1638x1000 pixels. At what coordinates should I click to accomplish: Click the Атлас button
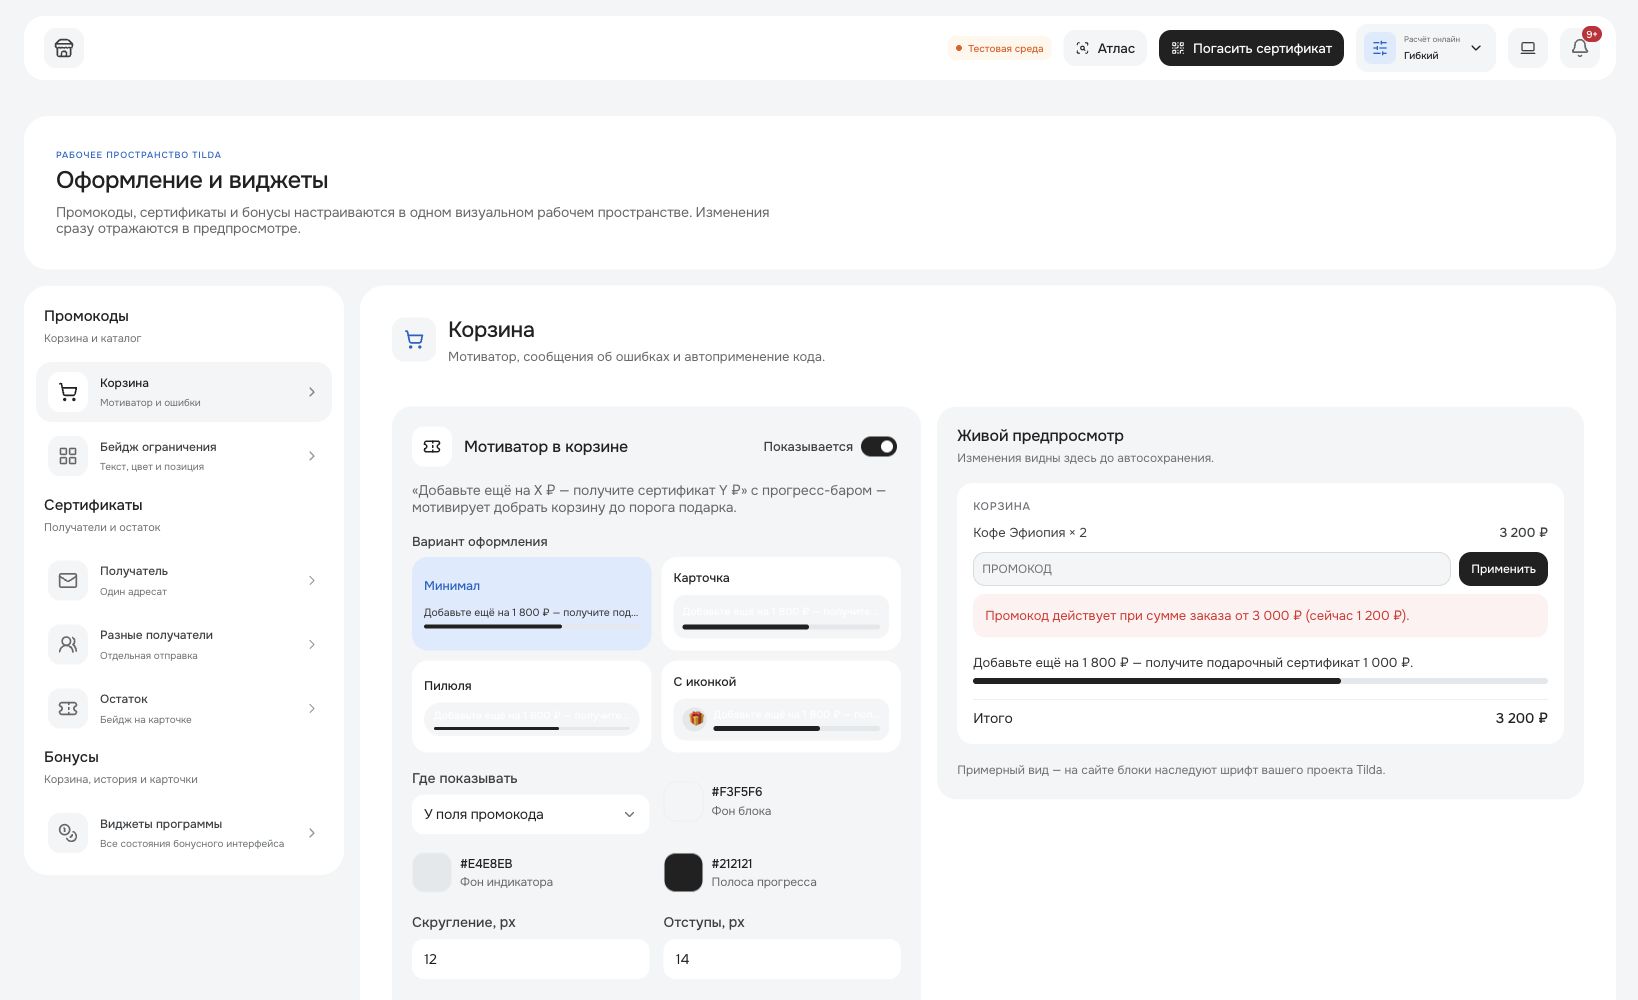[x=1105, y=48]
